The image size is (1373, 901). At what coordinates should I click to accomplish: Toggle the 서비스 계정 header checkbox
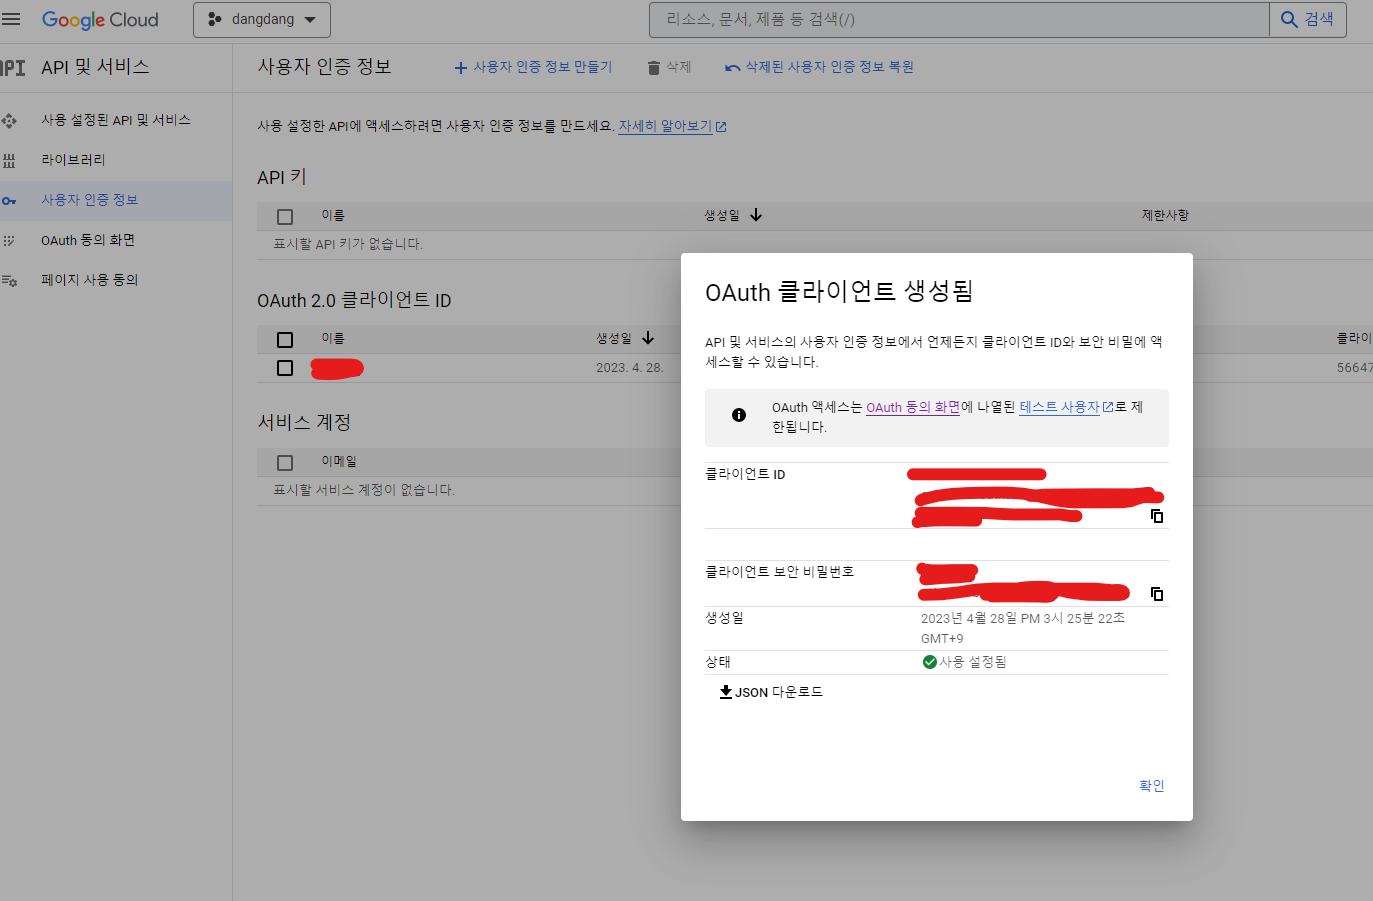284,461
